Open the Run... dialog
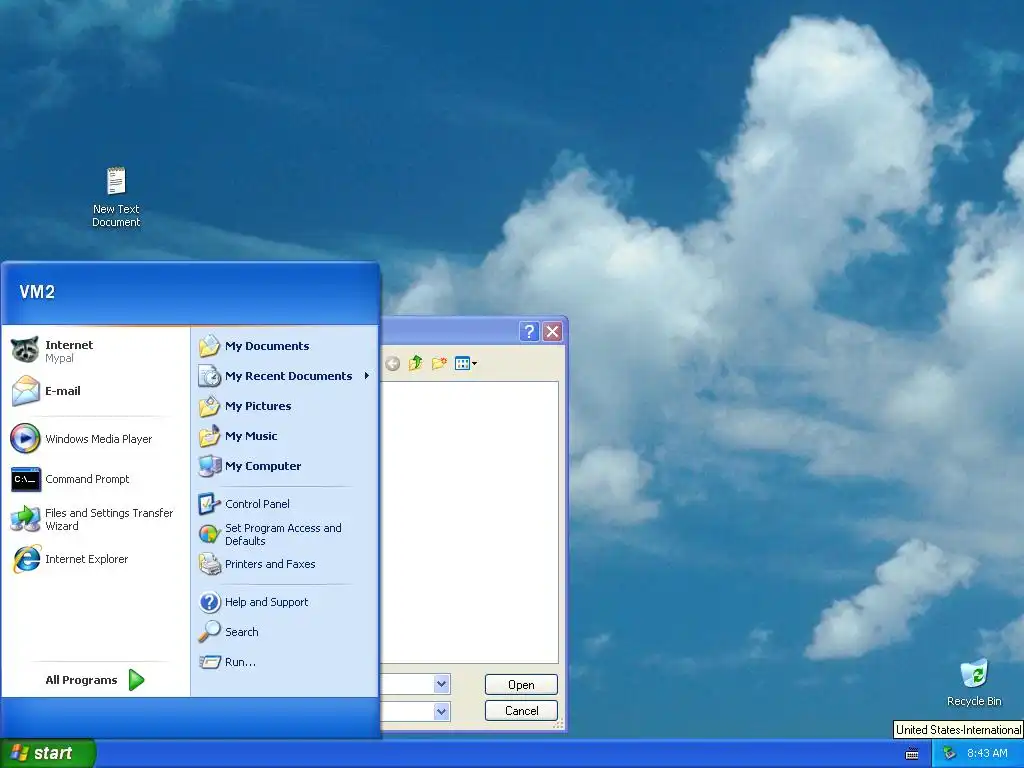This screenshot has width=1024, height=768. tap(284, 662)
